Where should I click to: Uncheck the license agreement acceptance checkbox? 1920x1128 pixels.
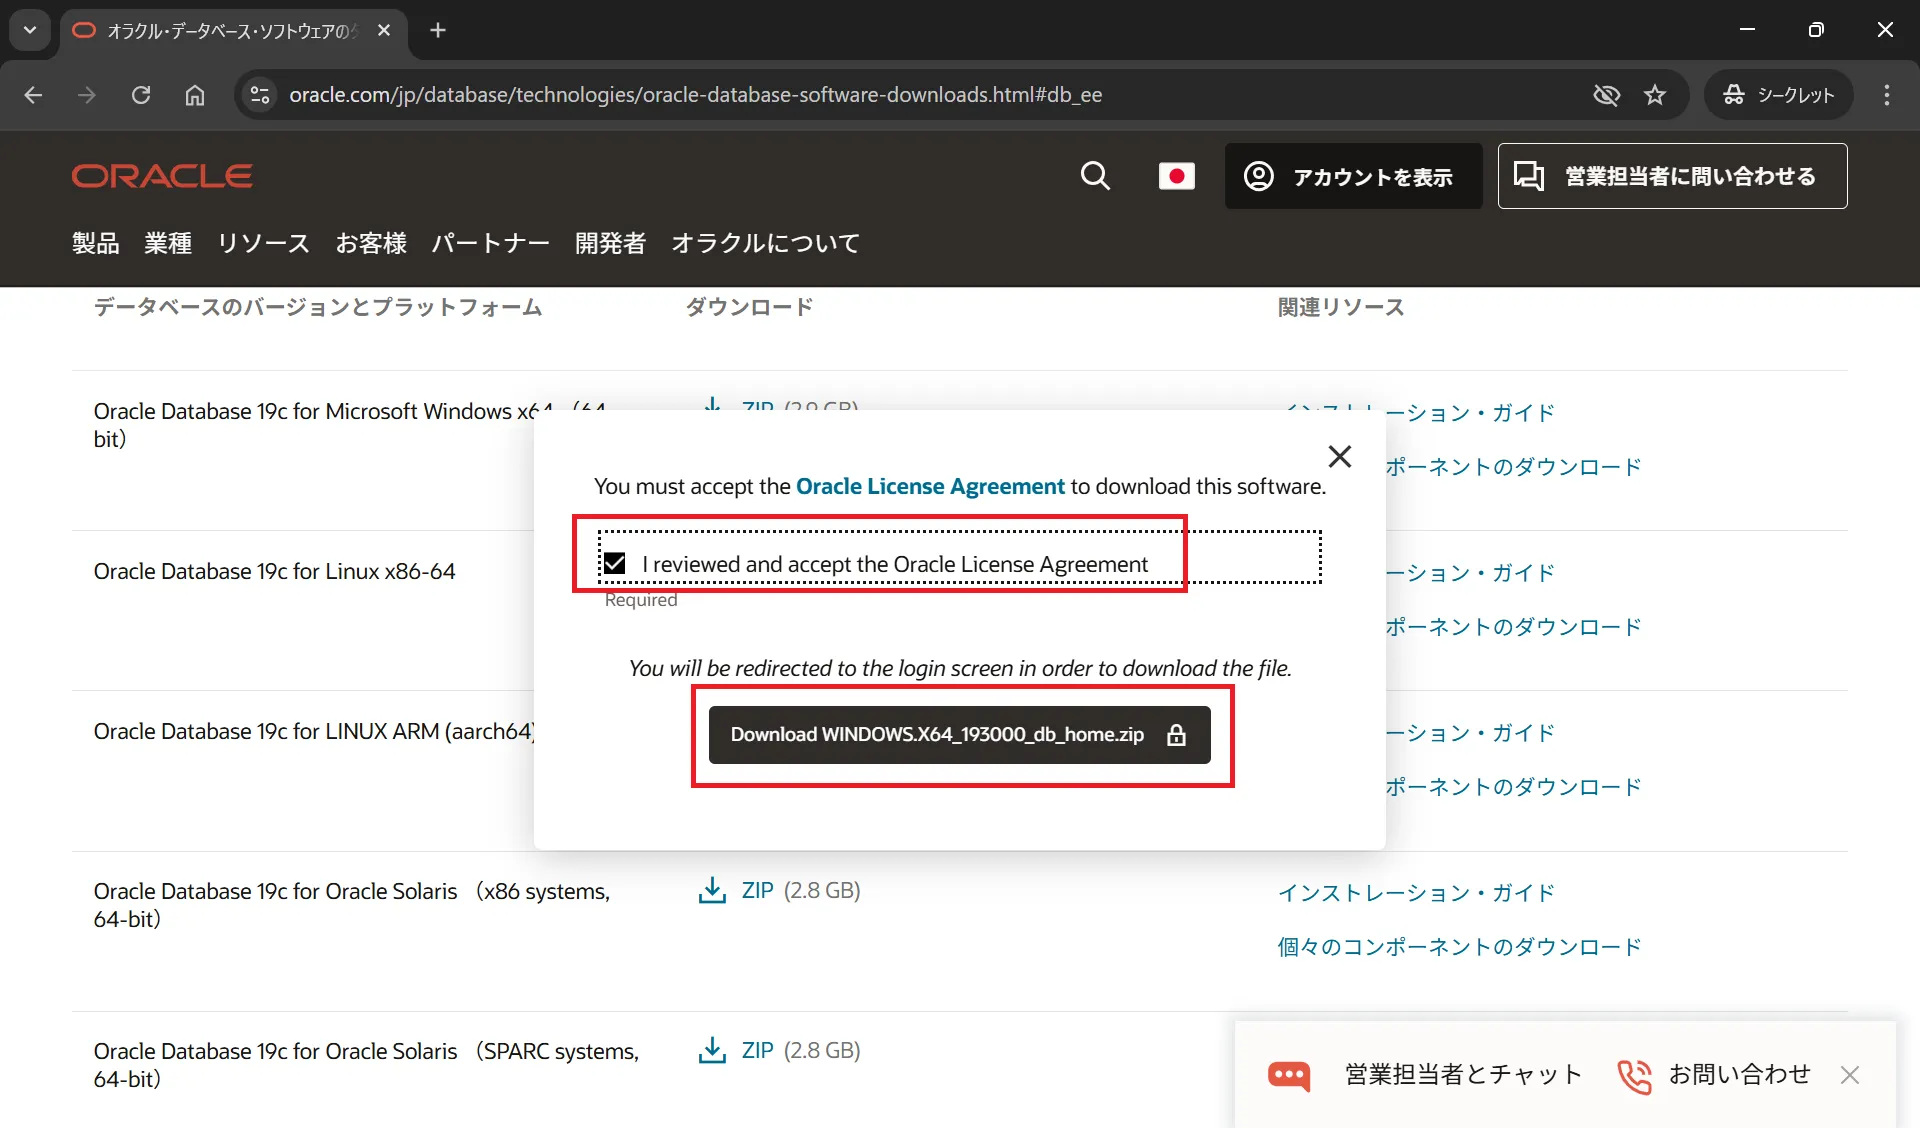click(615, 564)
